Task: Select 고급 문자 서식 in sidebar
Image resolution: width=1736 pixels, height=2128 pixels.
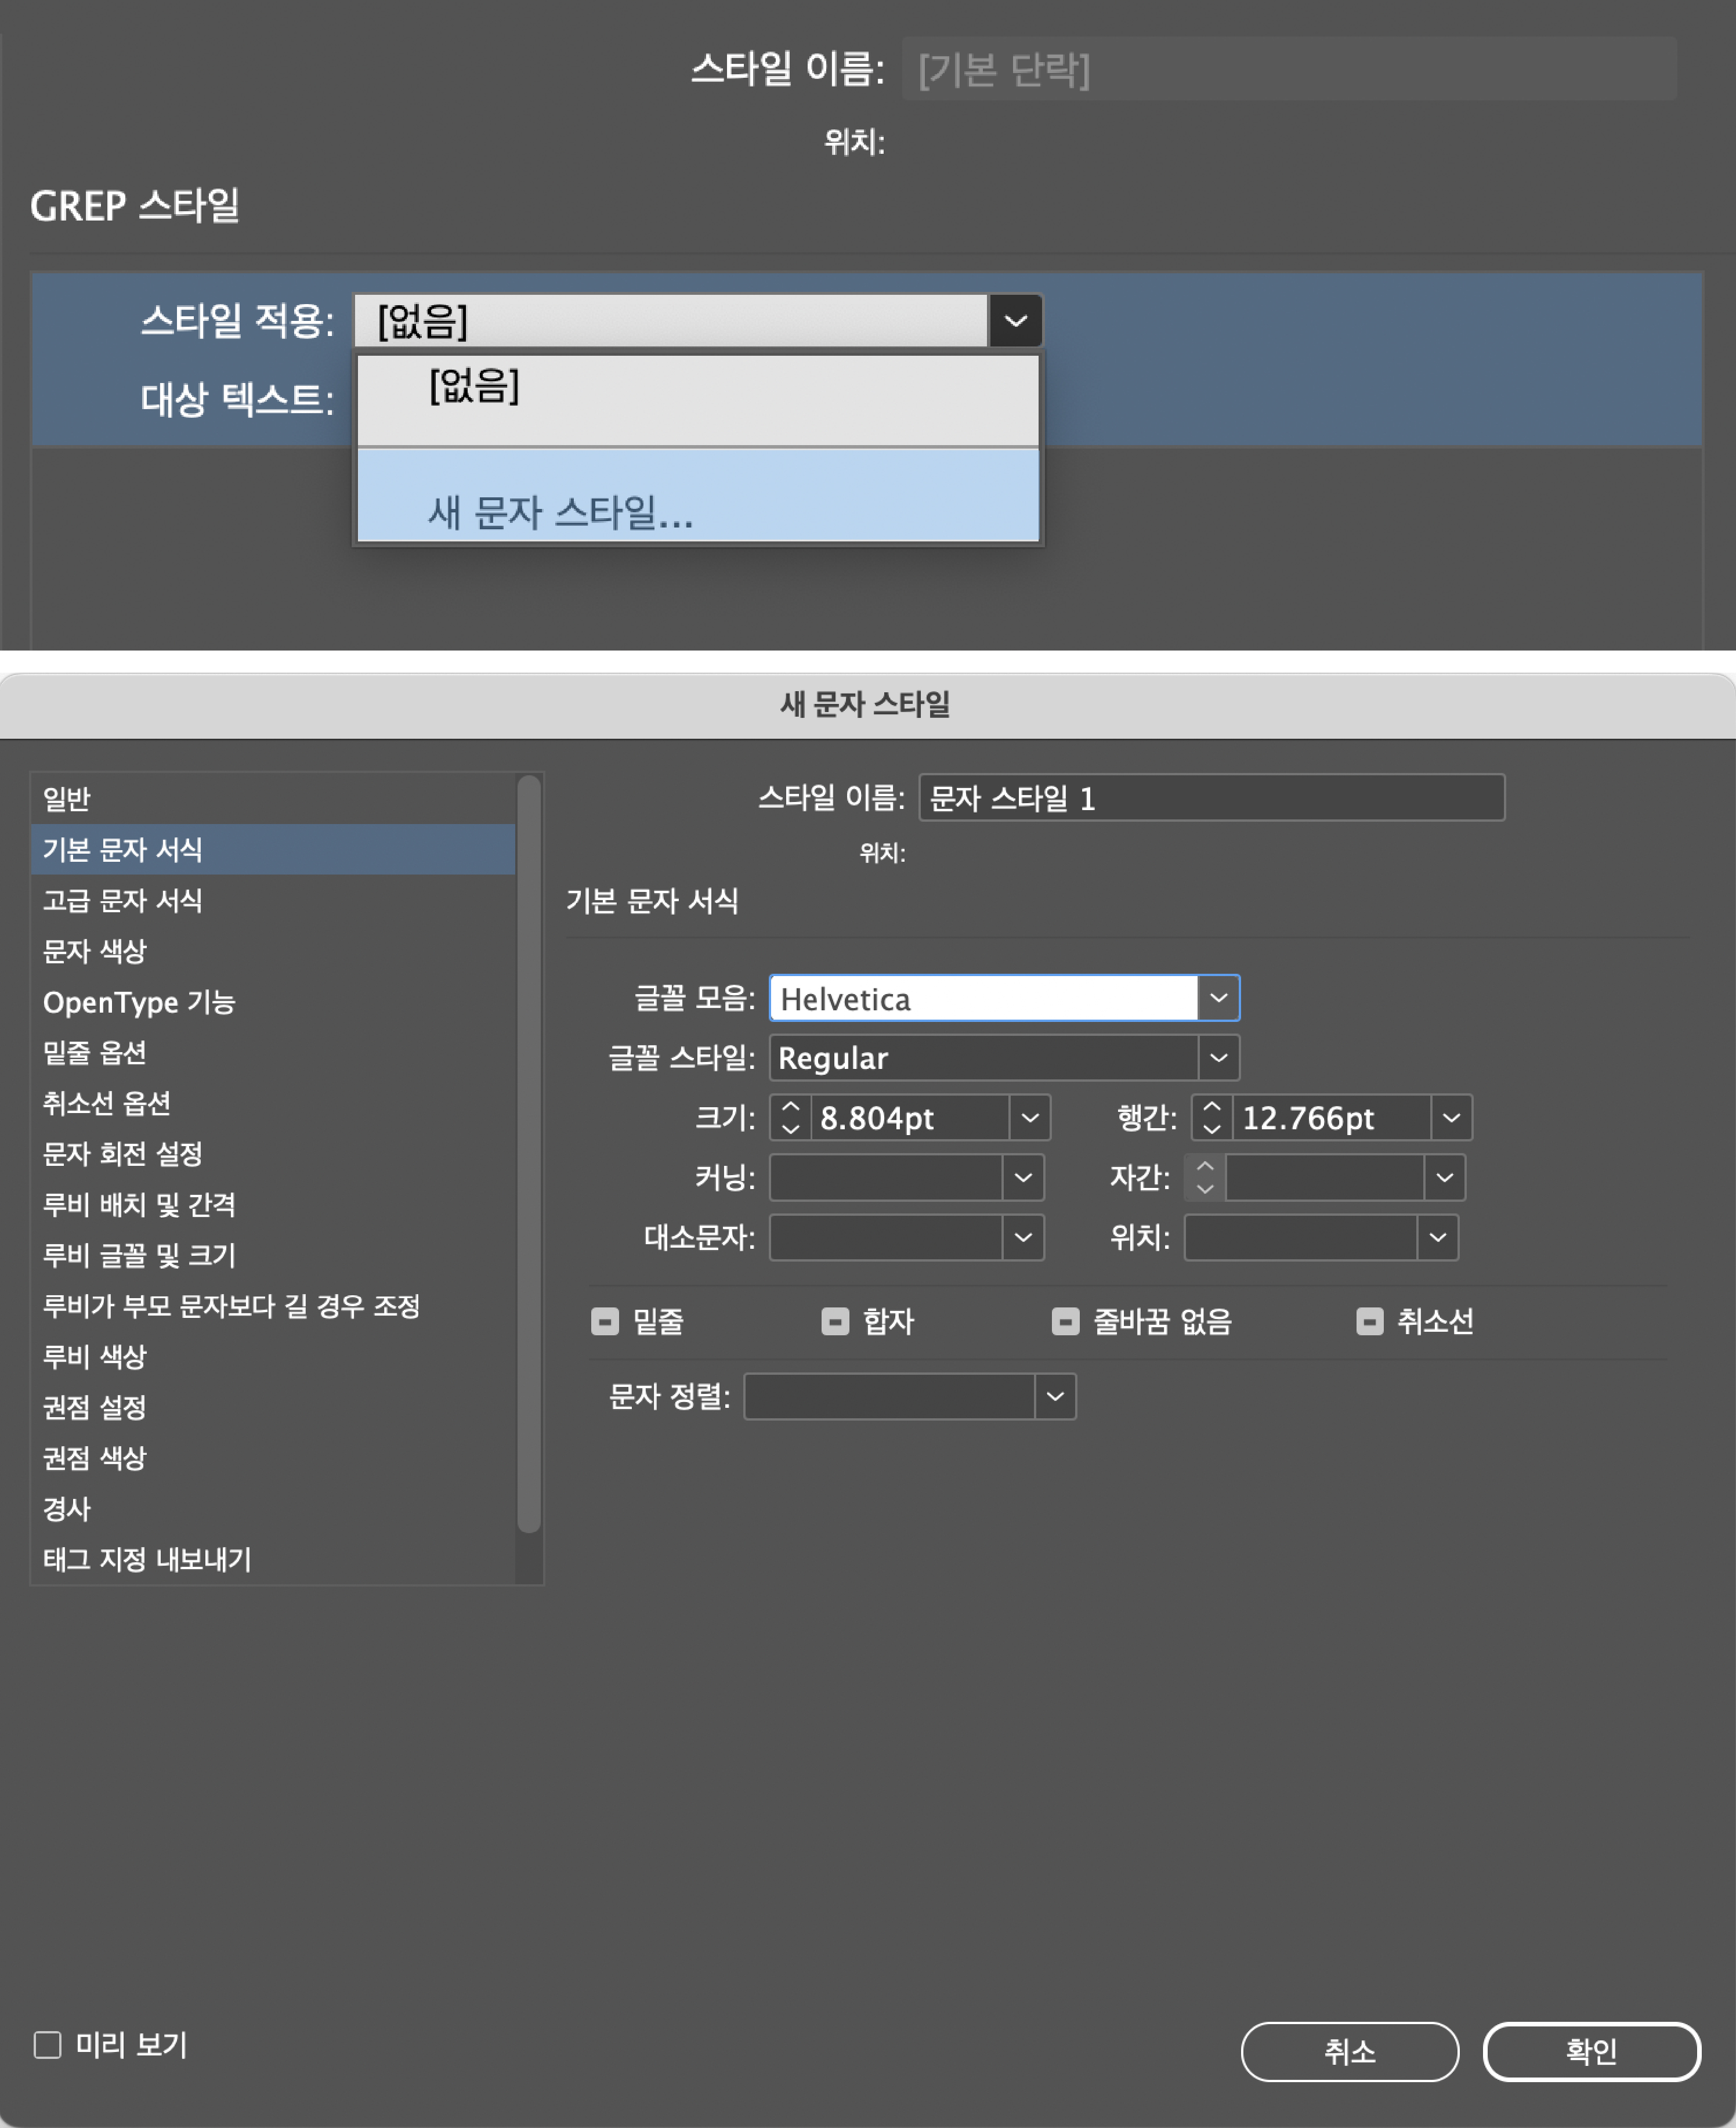Action: [x=122, y=900]
